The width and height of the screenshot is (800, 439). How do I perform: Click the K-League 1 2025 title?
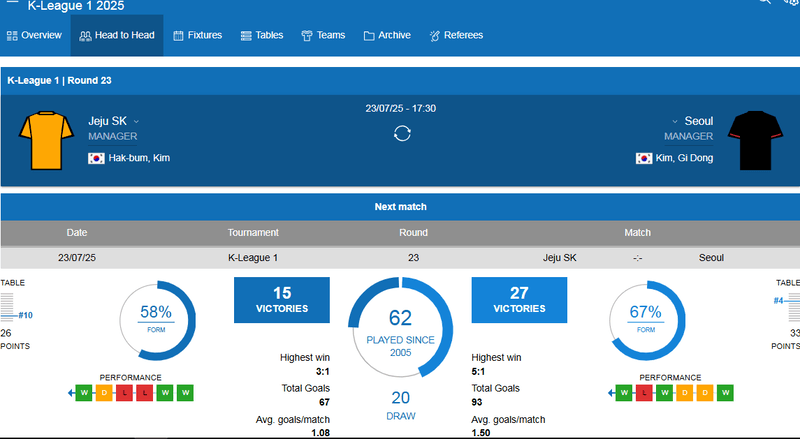pos(76,6)
